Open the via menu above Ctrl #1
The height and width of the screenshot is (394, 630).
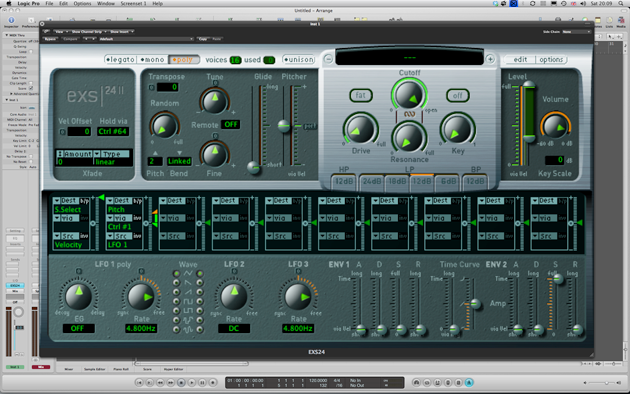pyautogui.click(x=119, y=218)
